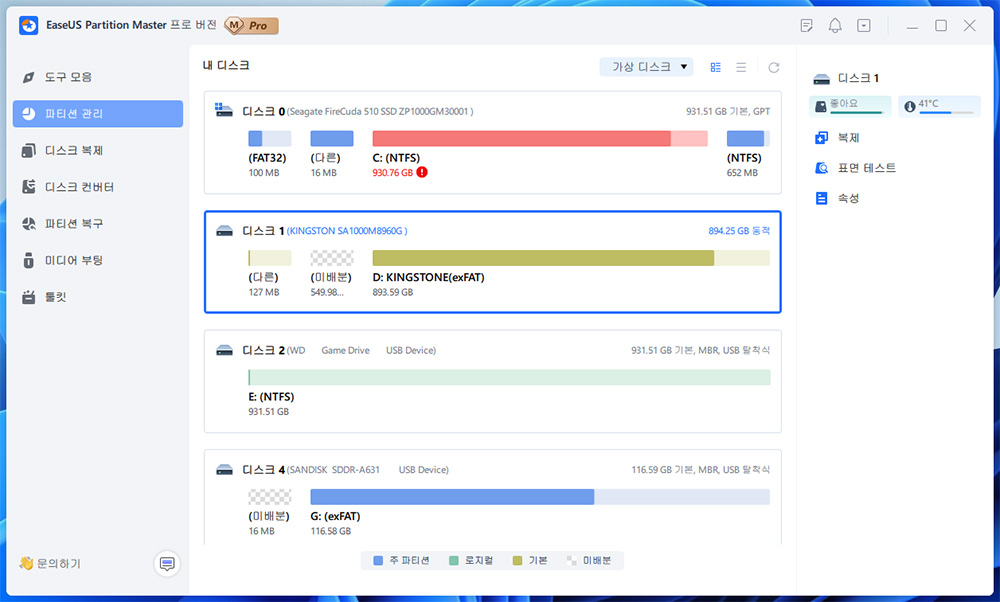The height and width of the screenshot is (602, 1000).
Task: Click the 주 파티션 legend swatch
Action: (378, 561)
